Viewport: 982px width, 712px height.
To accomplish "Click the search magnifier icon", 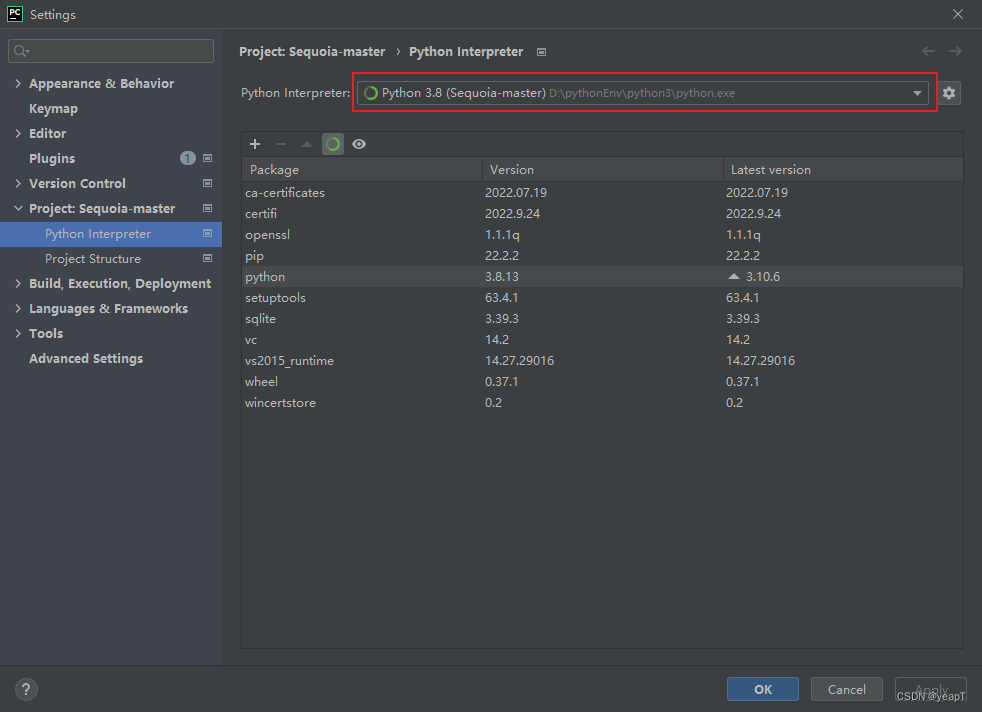I will coord(21,51).
